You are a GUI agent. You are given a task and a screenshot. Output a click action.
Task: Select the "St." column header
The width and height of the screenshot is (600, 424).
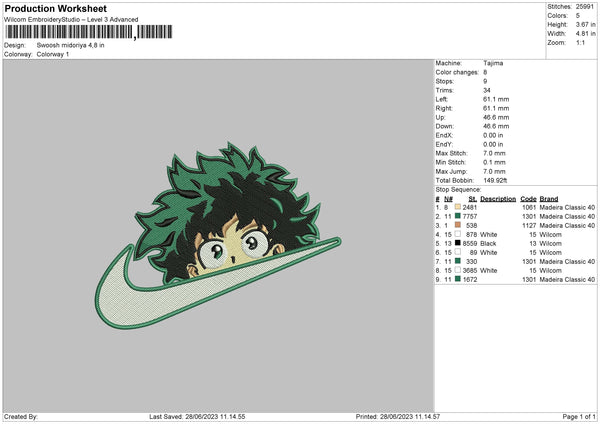click(x=473, y=199)
